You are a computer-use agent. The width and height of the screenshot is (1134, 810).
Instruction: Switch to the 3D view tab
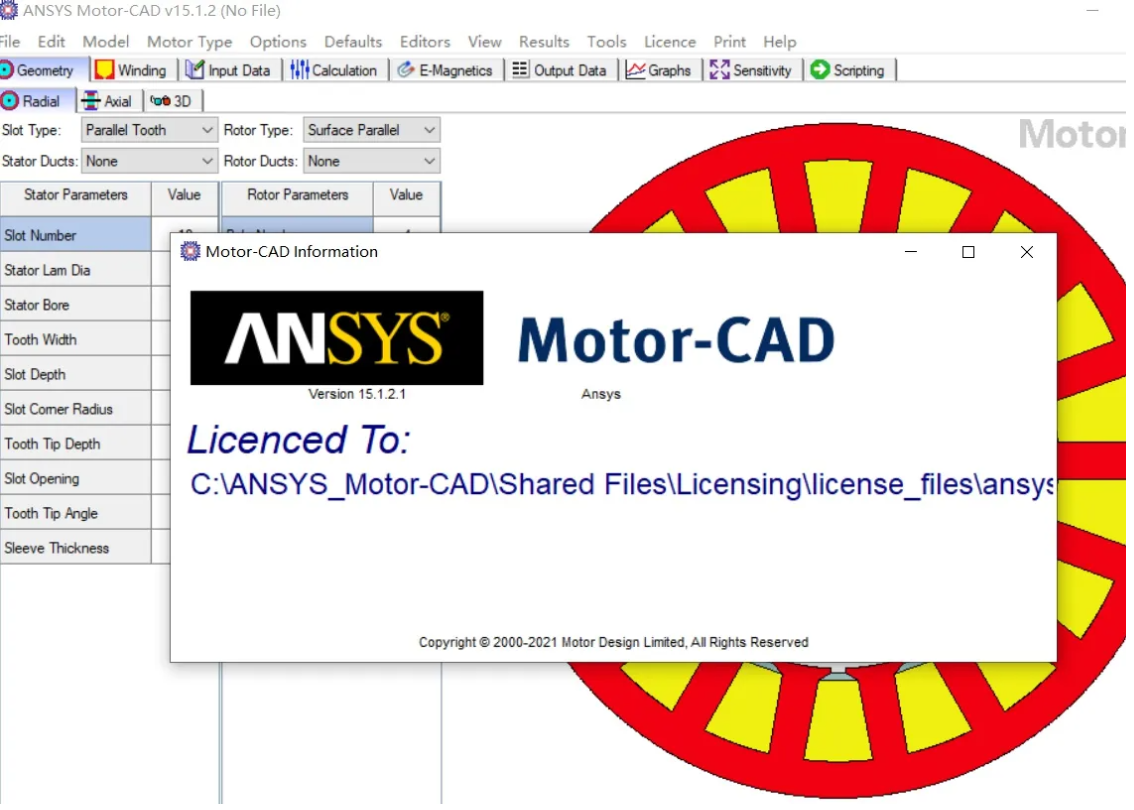[x=172, y=100]
